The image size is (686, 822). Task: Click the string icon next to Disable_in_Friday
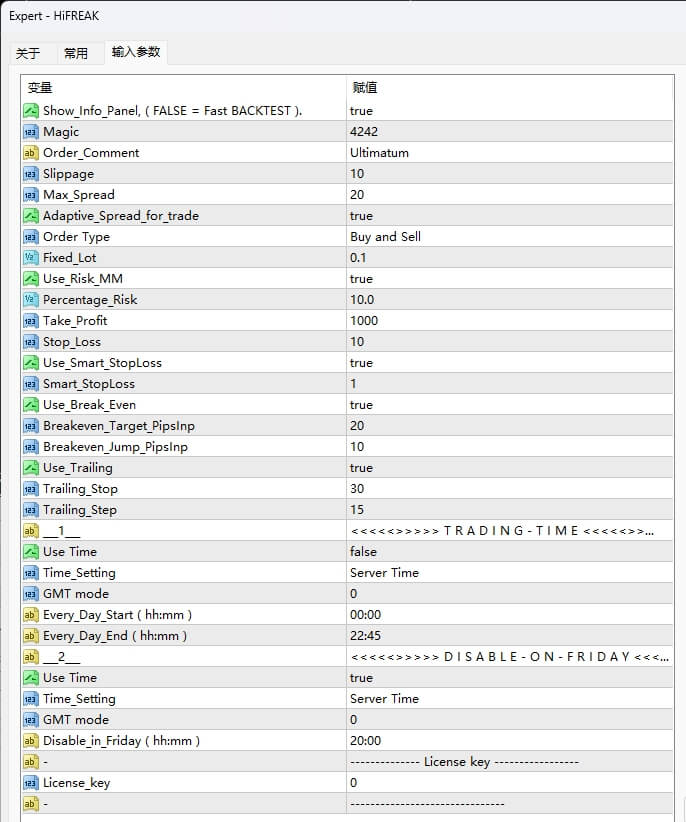(31, 741)
